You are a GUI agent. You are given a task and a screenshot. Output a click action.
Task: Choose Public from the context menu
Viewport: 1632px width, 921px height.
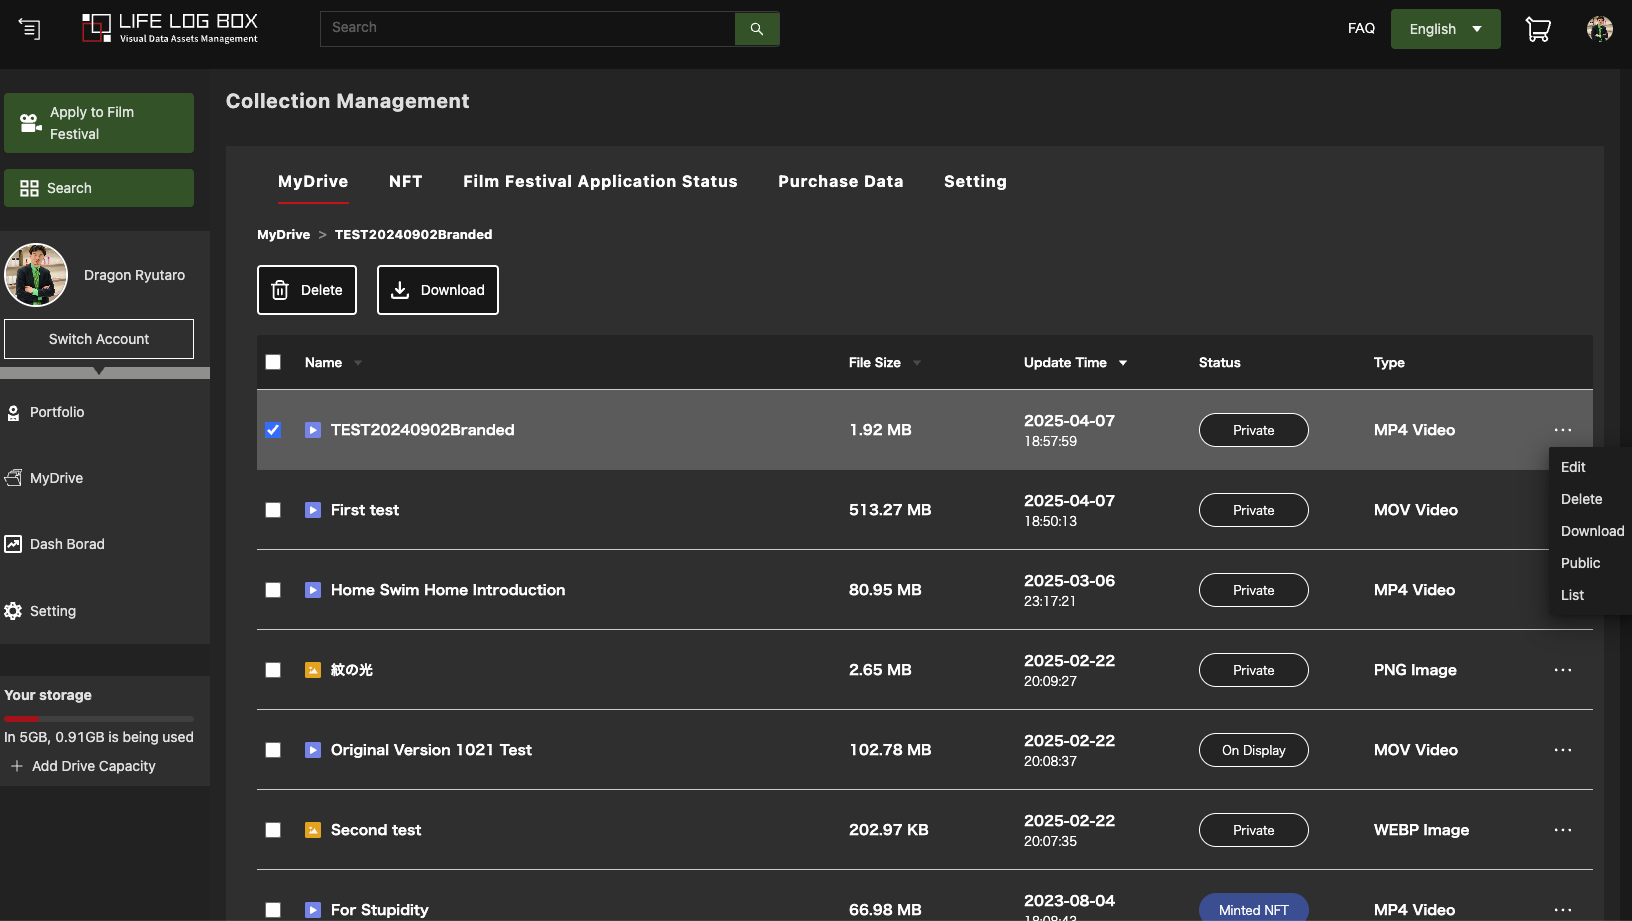pyautogui.click(x=1580, y=563)
